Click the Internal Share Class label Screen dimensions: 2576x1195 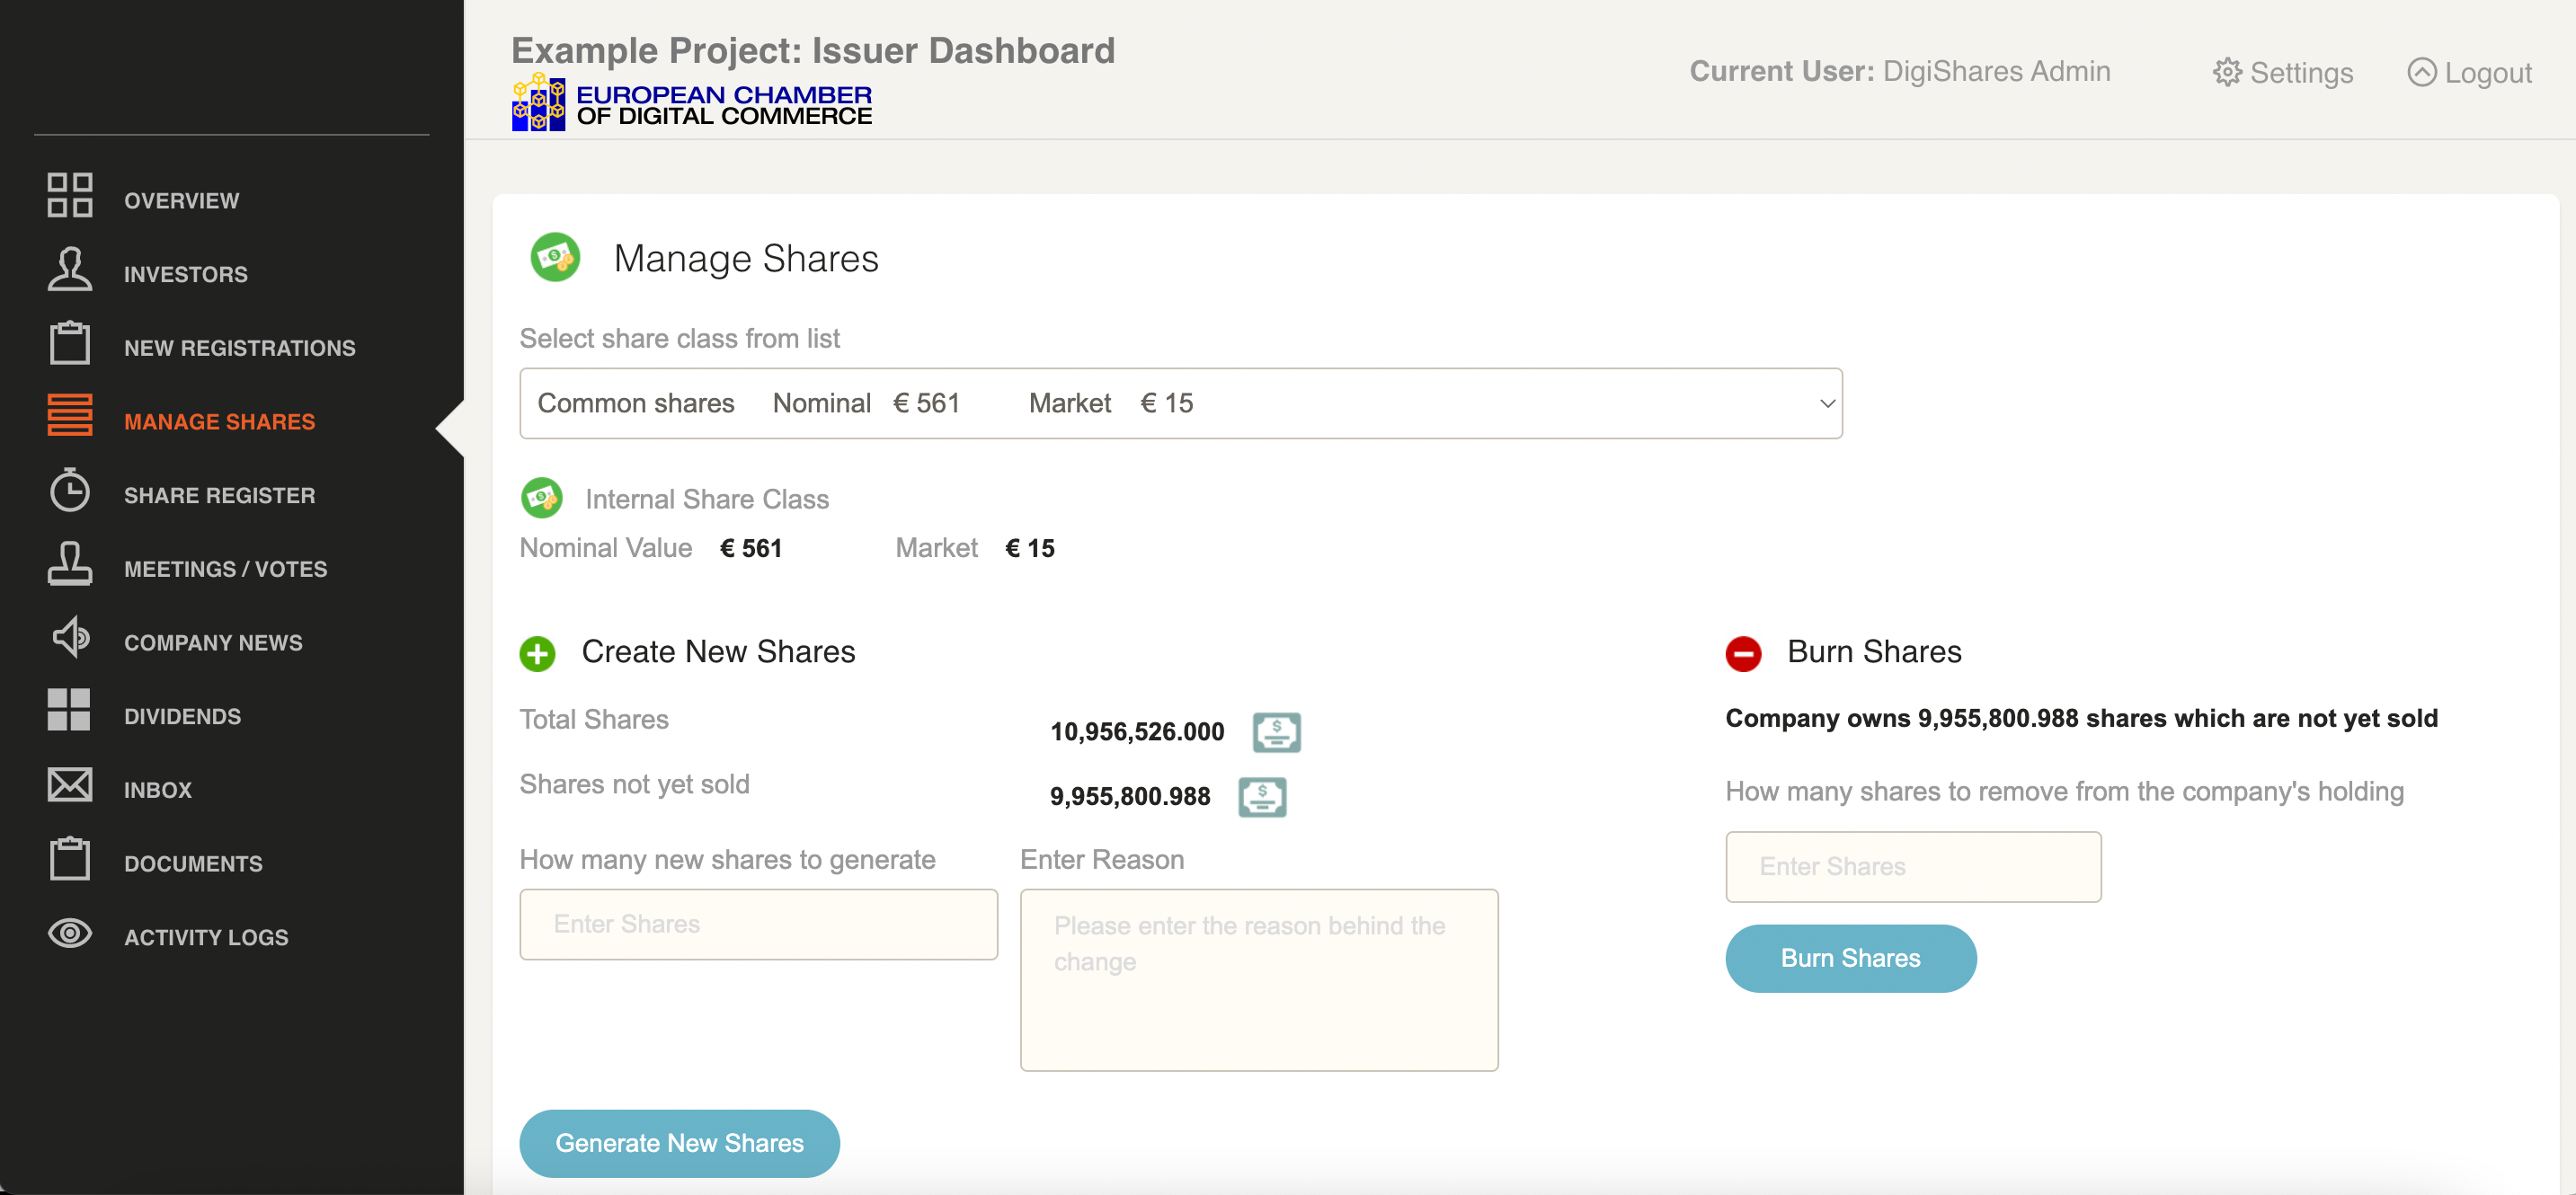coord(706,499)
